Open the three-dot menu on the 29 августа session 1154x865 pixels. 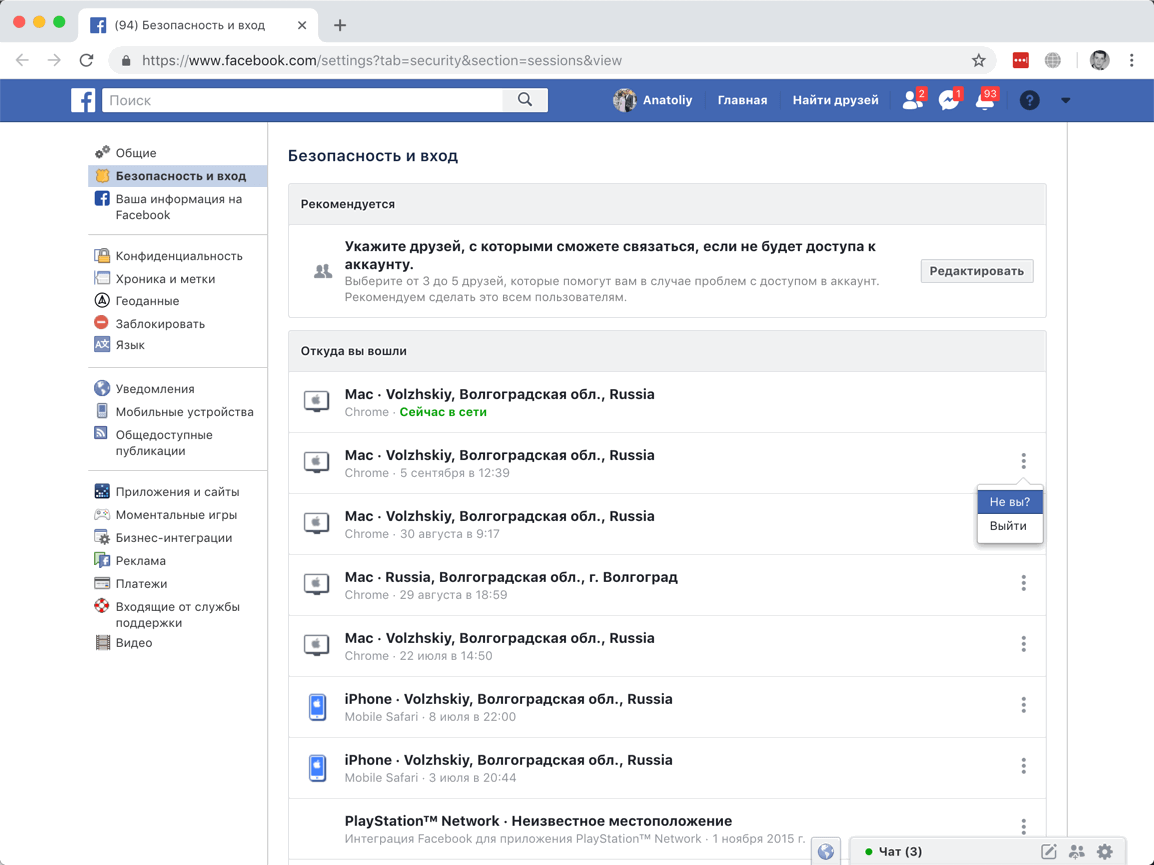[x=1023, y=583]
